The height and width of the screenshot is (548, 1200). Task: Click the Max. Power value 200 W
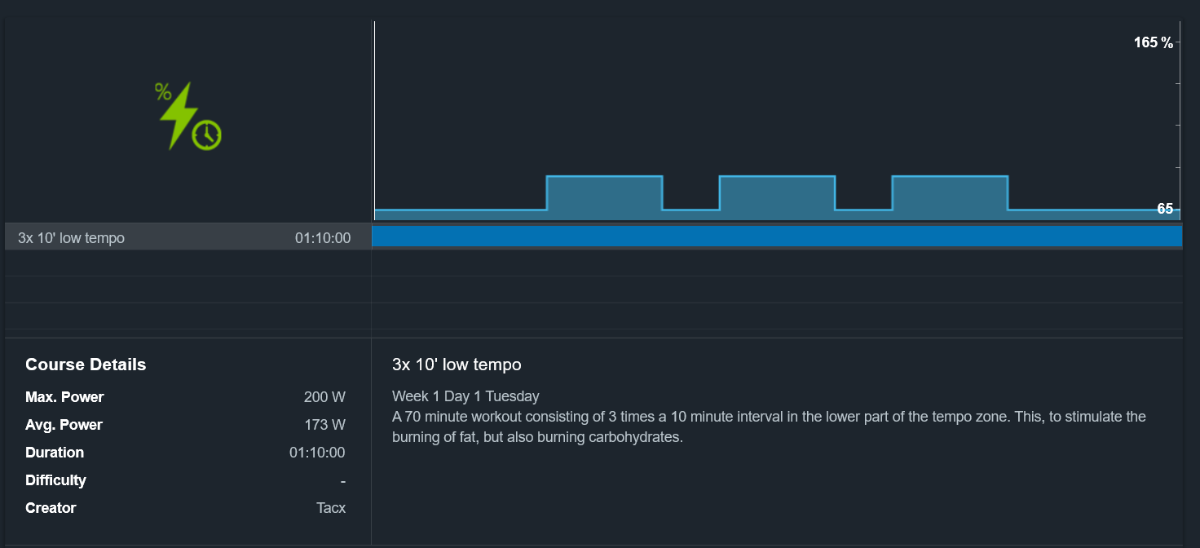[x=325, y=398]
